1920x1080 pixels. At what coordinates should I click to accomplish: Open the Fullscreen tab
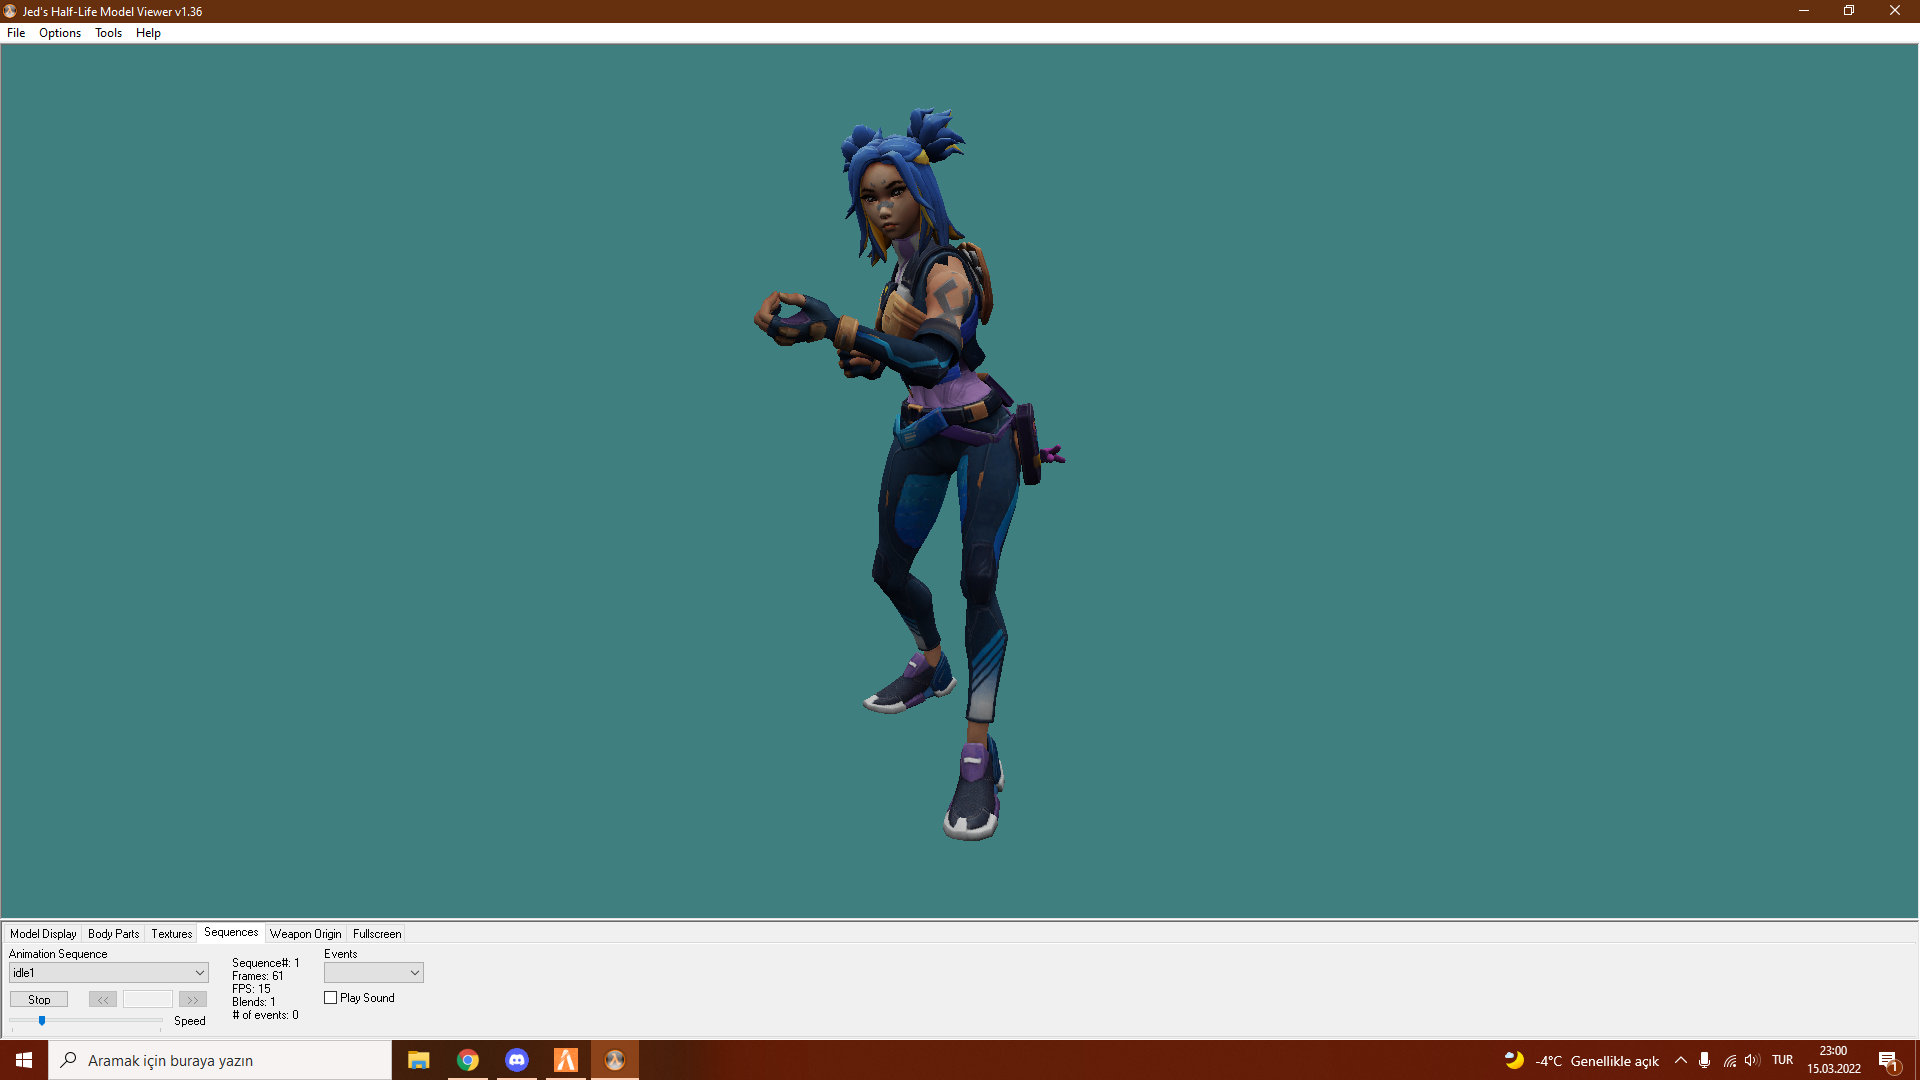click(377, 934)
